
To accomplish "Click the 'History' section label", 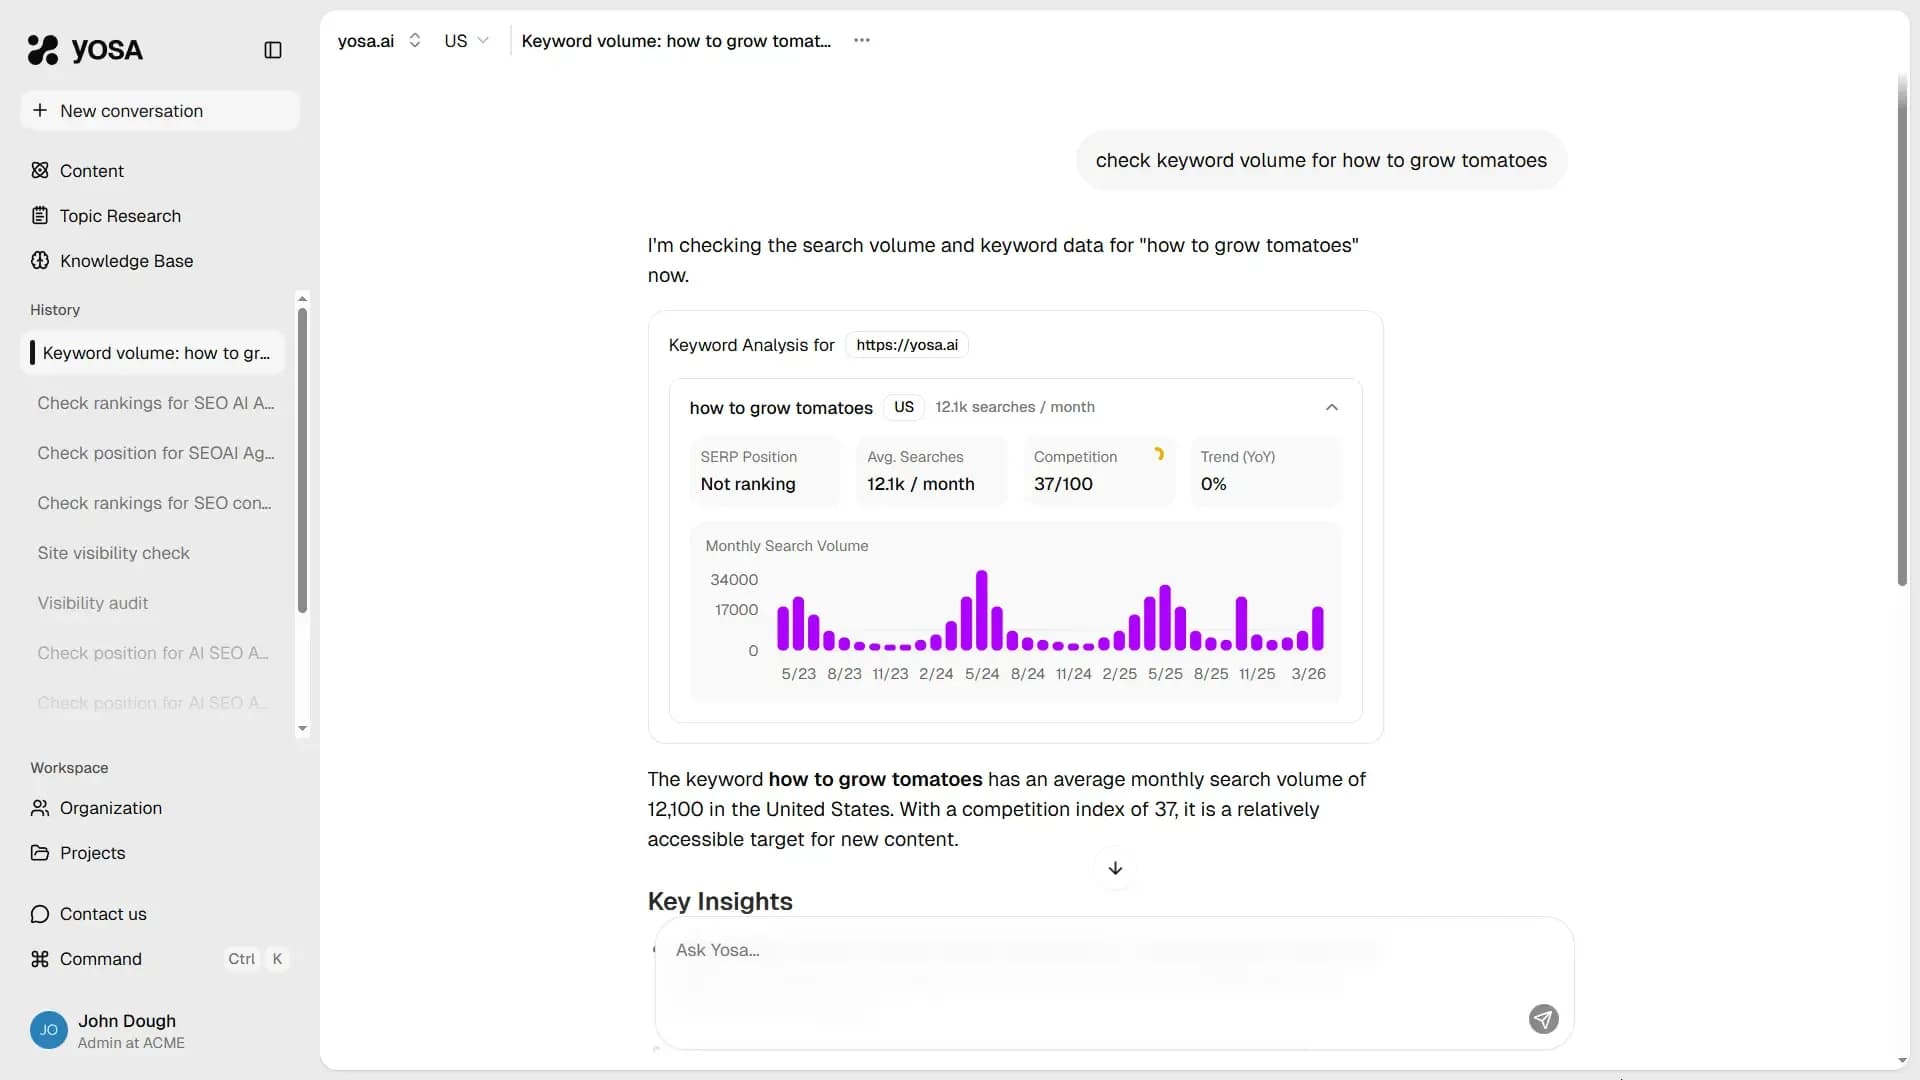I will pos(55,309).
